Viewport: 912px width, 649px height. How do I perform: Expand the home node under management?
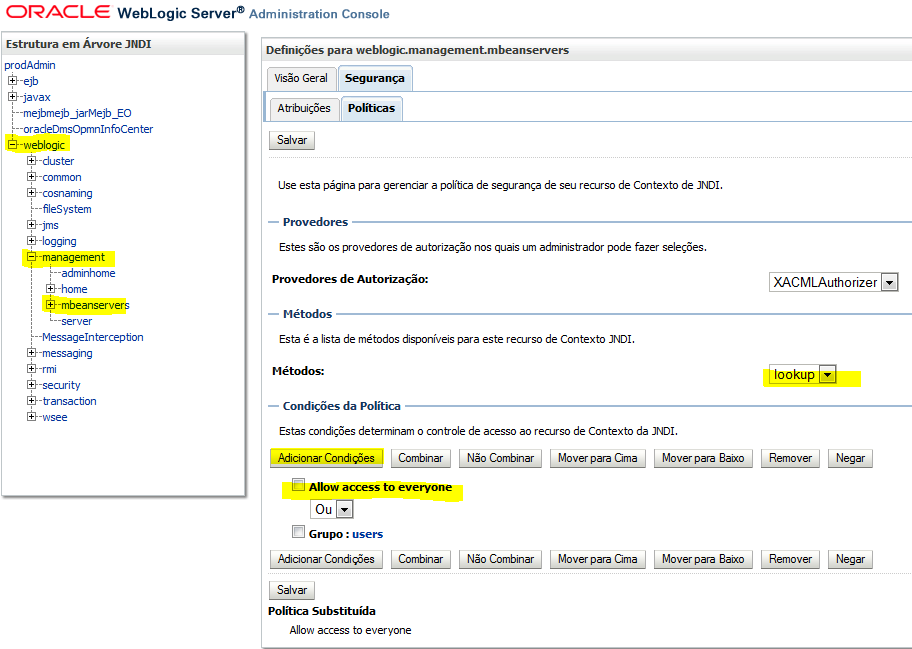51,288
